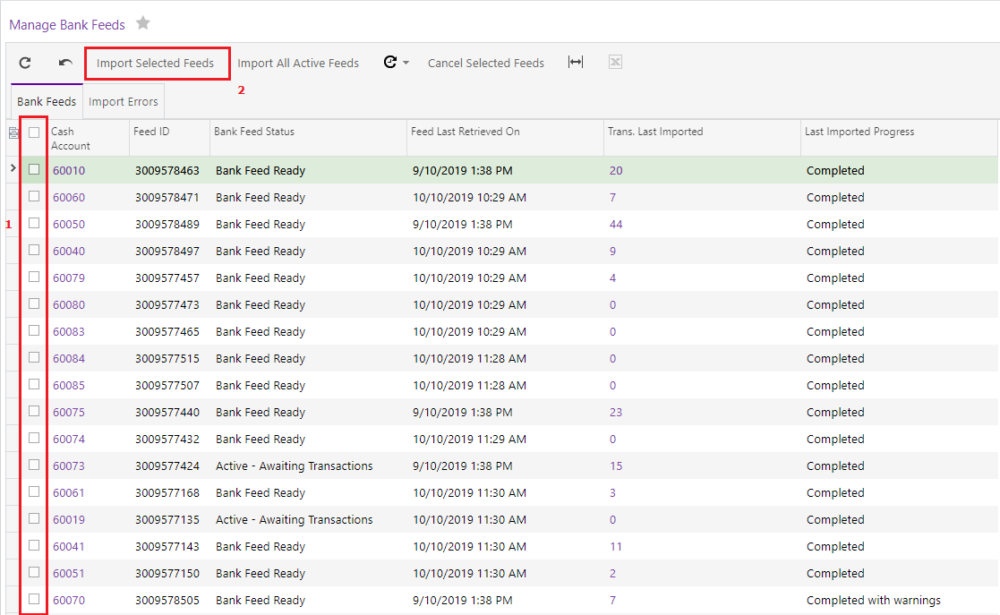Click the Refresh icon in the toolbar
The width and height of the screenshot is (1000, 615).
click(x=24, y=62)
